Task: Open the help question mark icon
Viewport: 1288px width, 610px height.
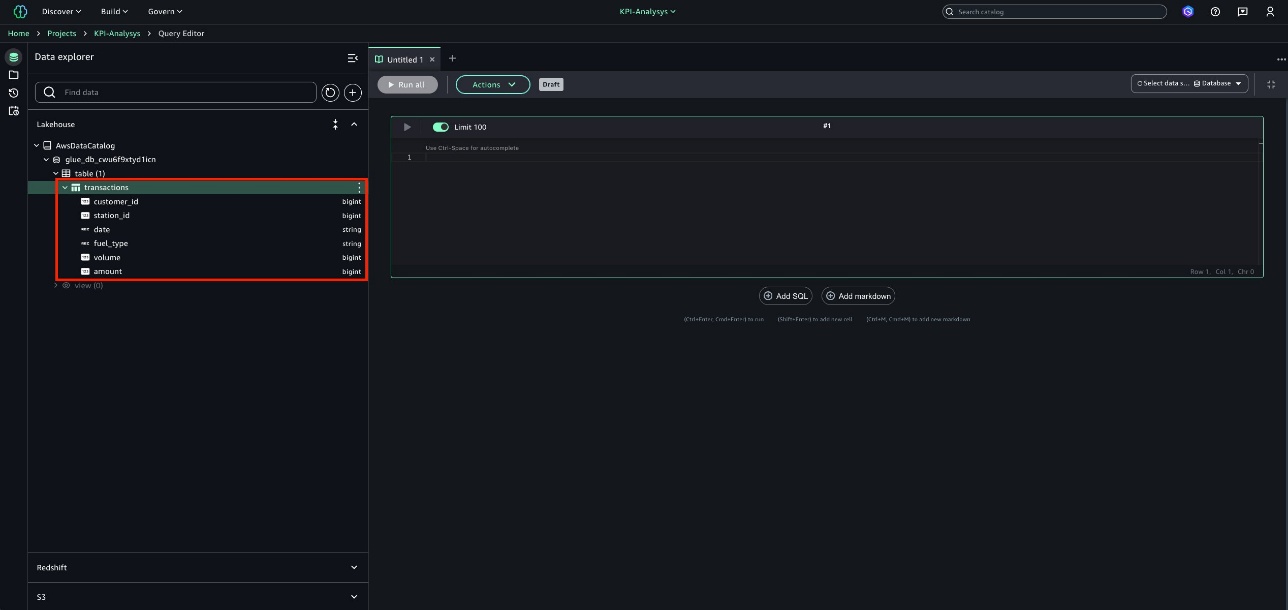Action: [x=1215, y=11]
